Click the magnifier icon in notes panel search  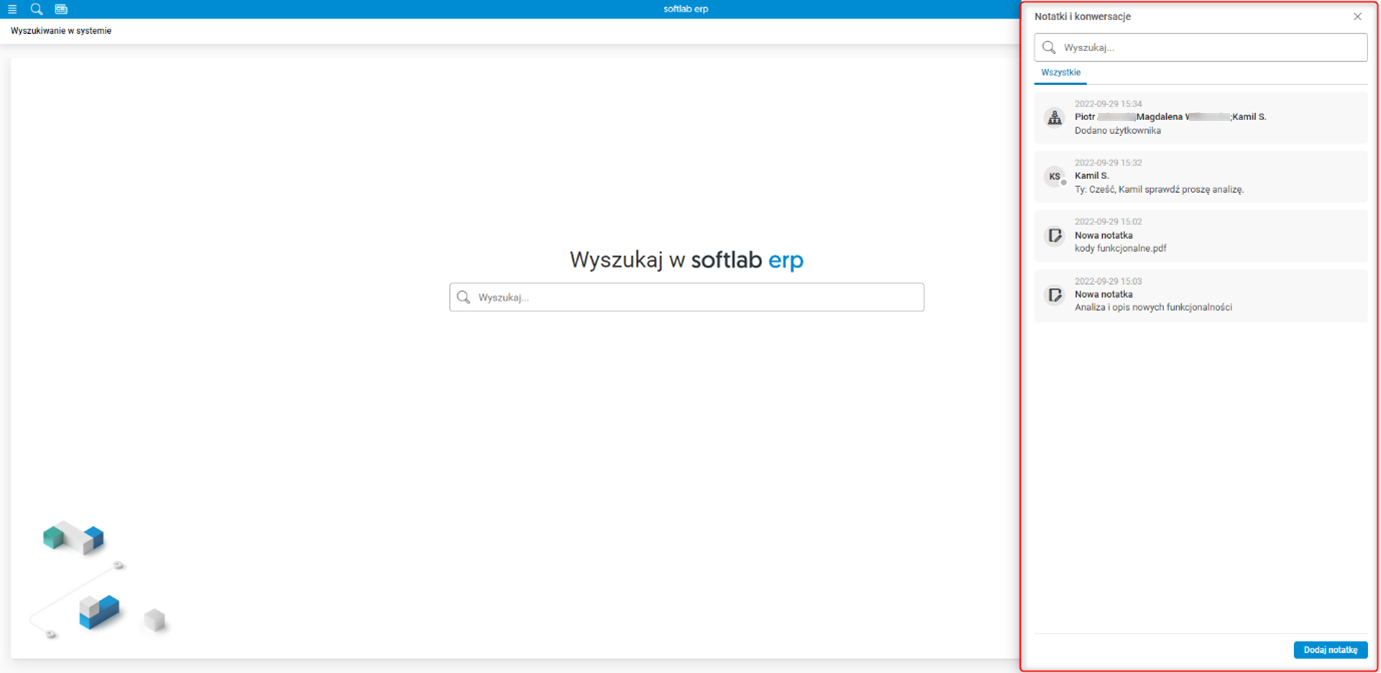(1049, 47)
